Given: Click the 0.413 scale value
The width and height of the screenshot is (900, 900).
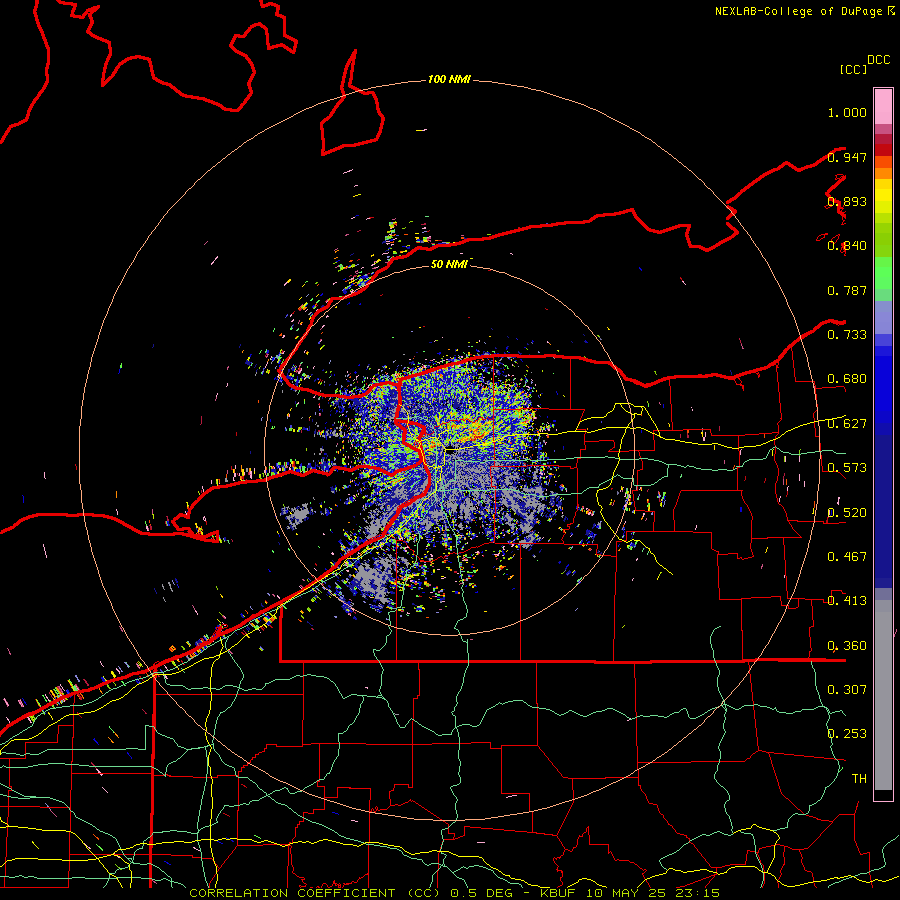Looking at the screenshot, I should 847,601.
